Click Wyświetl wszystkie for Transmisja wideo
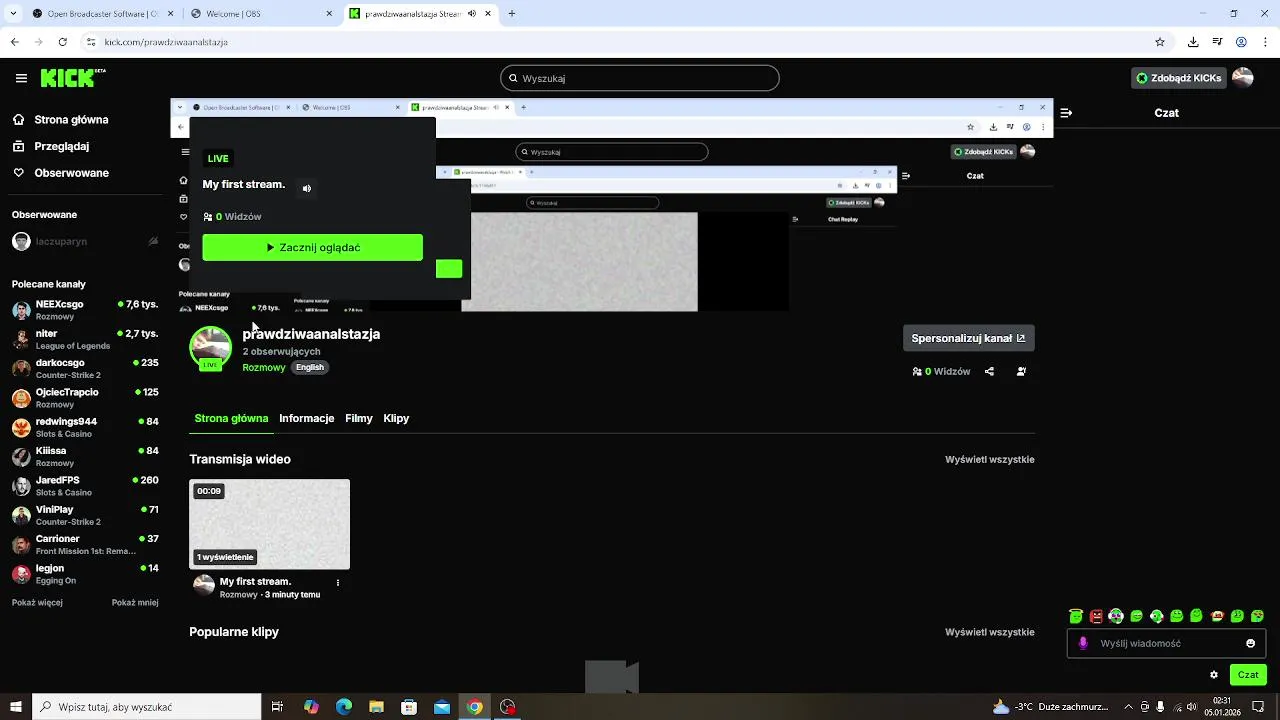Viewport: 1280px width, 720px height. [x=990, y=460]
